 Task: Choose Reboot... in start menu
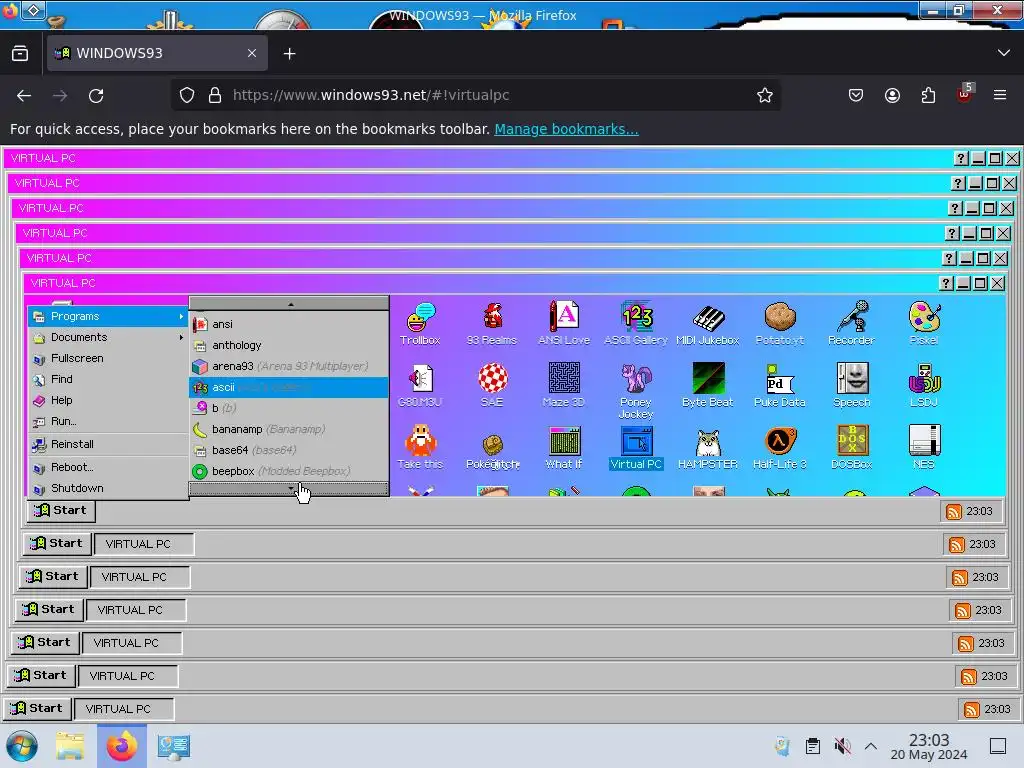108,467
